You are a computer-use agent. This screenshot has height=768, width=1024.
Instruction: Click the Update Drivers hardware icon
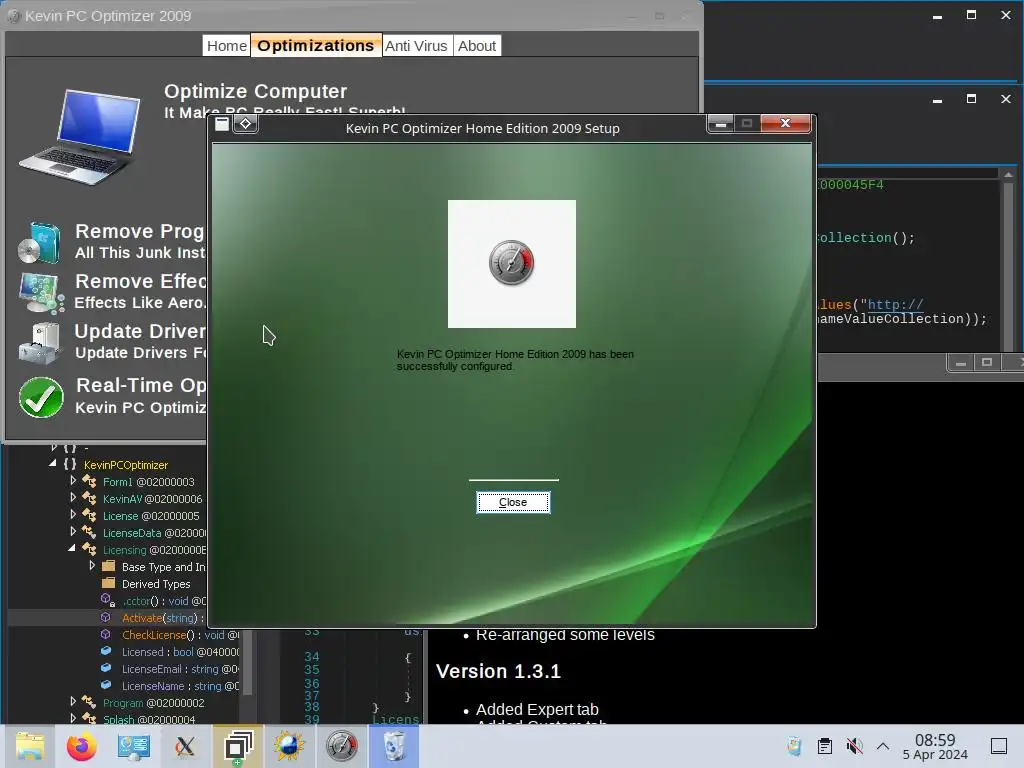[40, 343]
